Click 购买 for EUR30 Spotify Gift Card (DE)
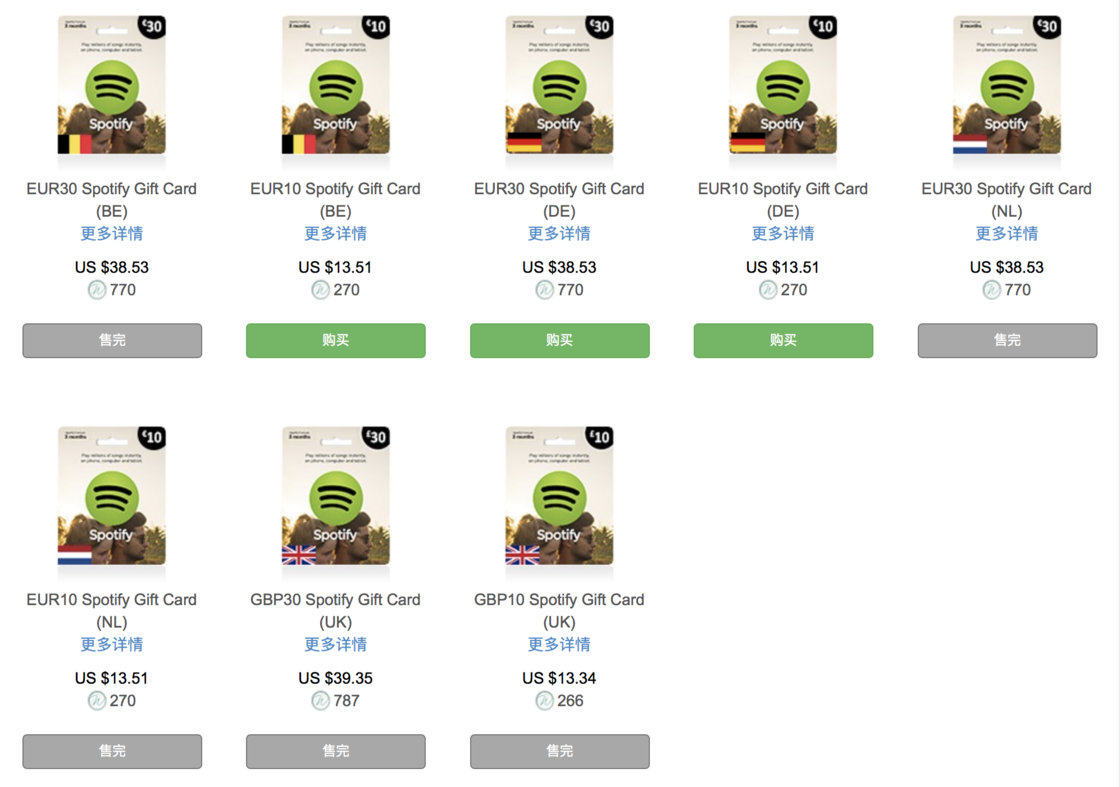This screenshot has height=787, width=1120. pos(560,340)
